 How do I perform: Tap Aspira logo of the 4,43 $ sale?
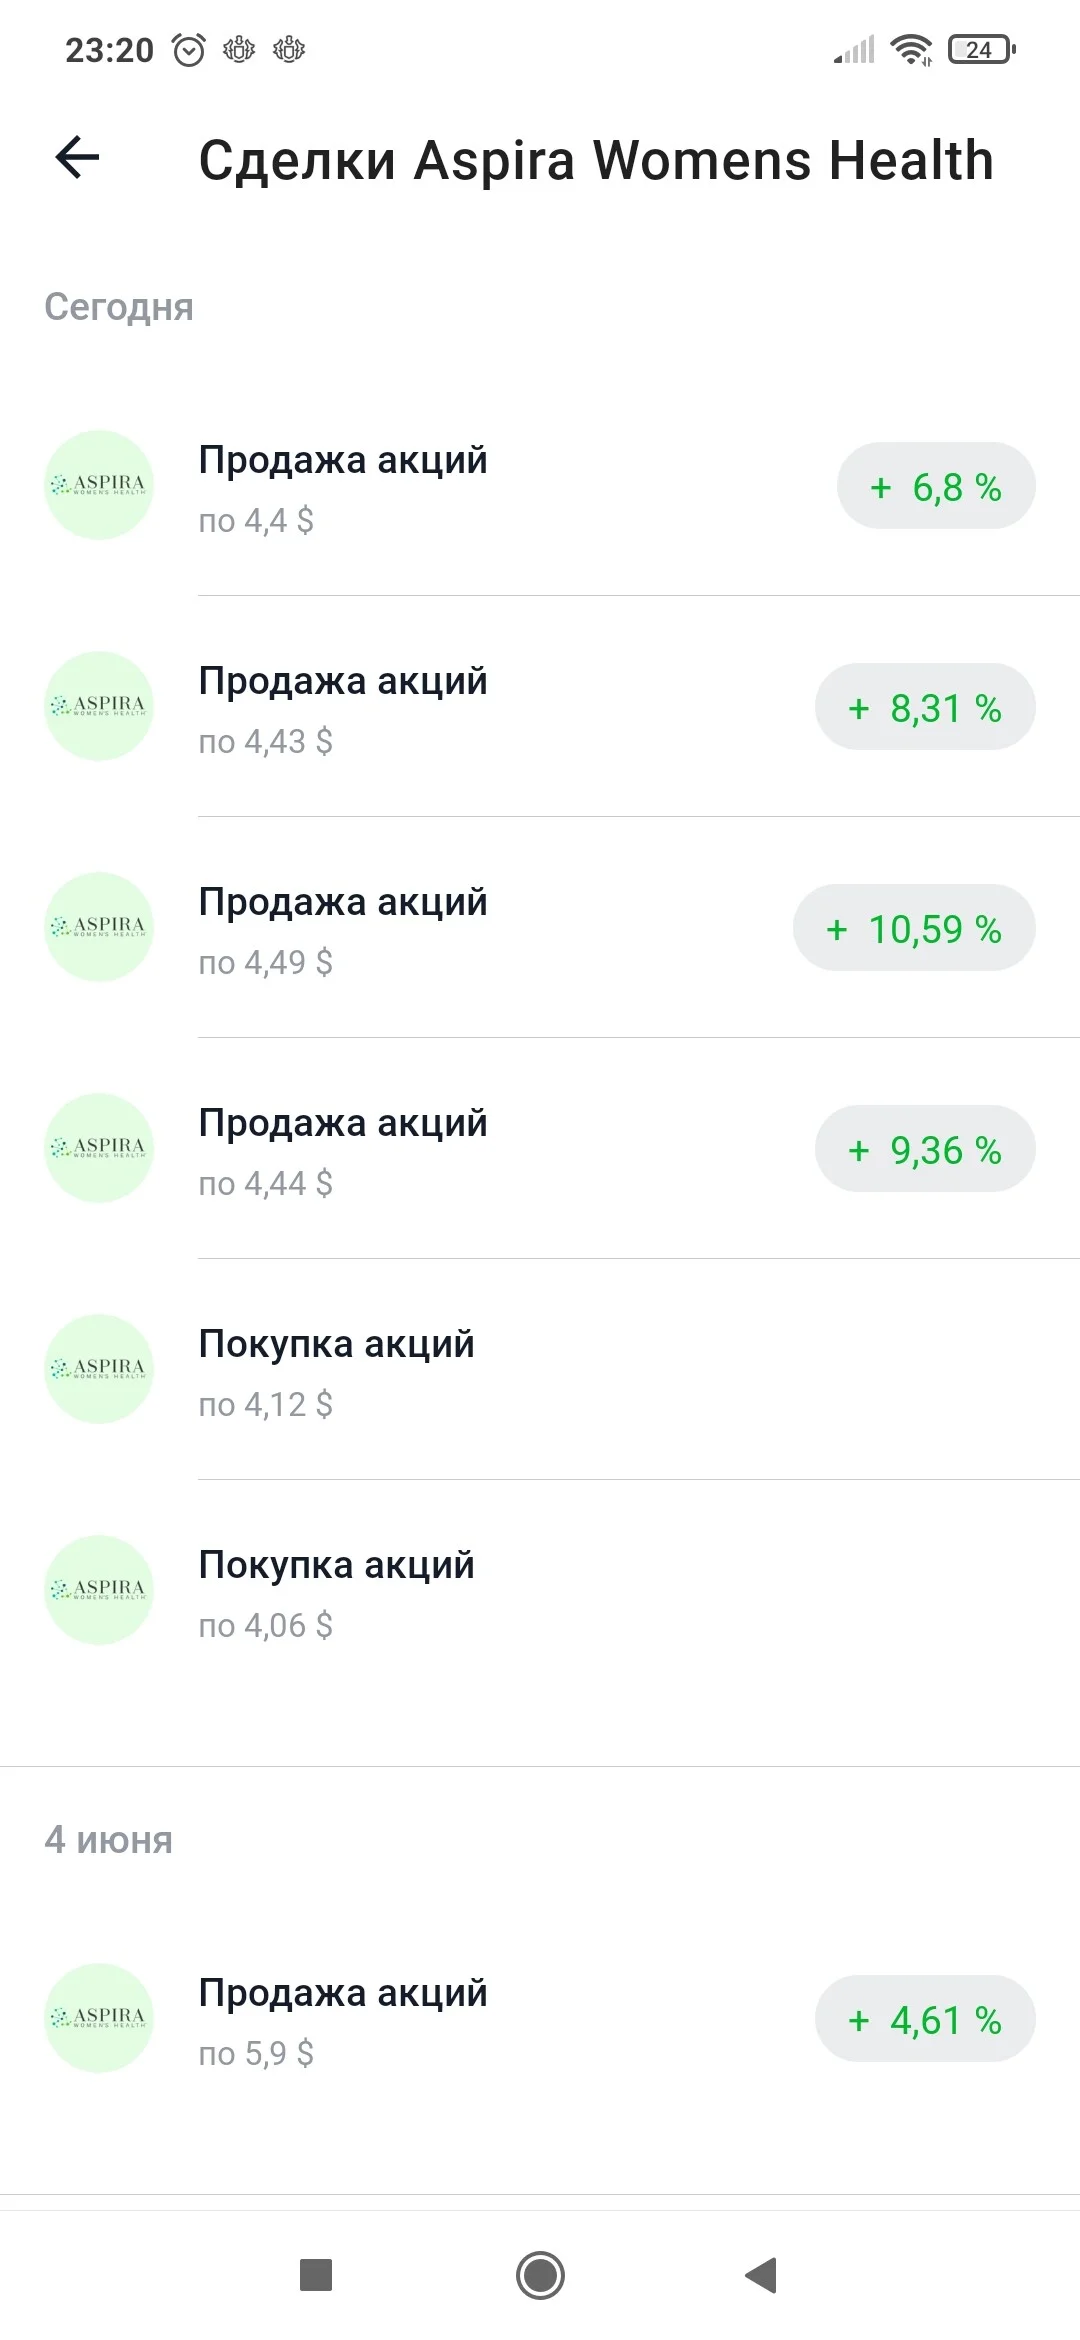[x=99, y=706]
